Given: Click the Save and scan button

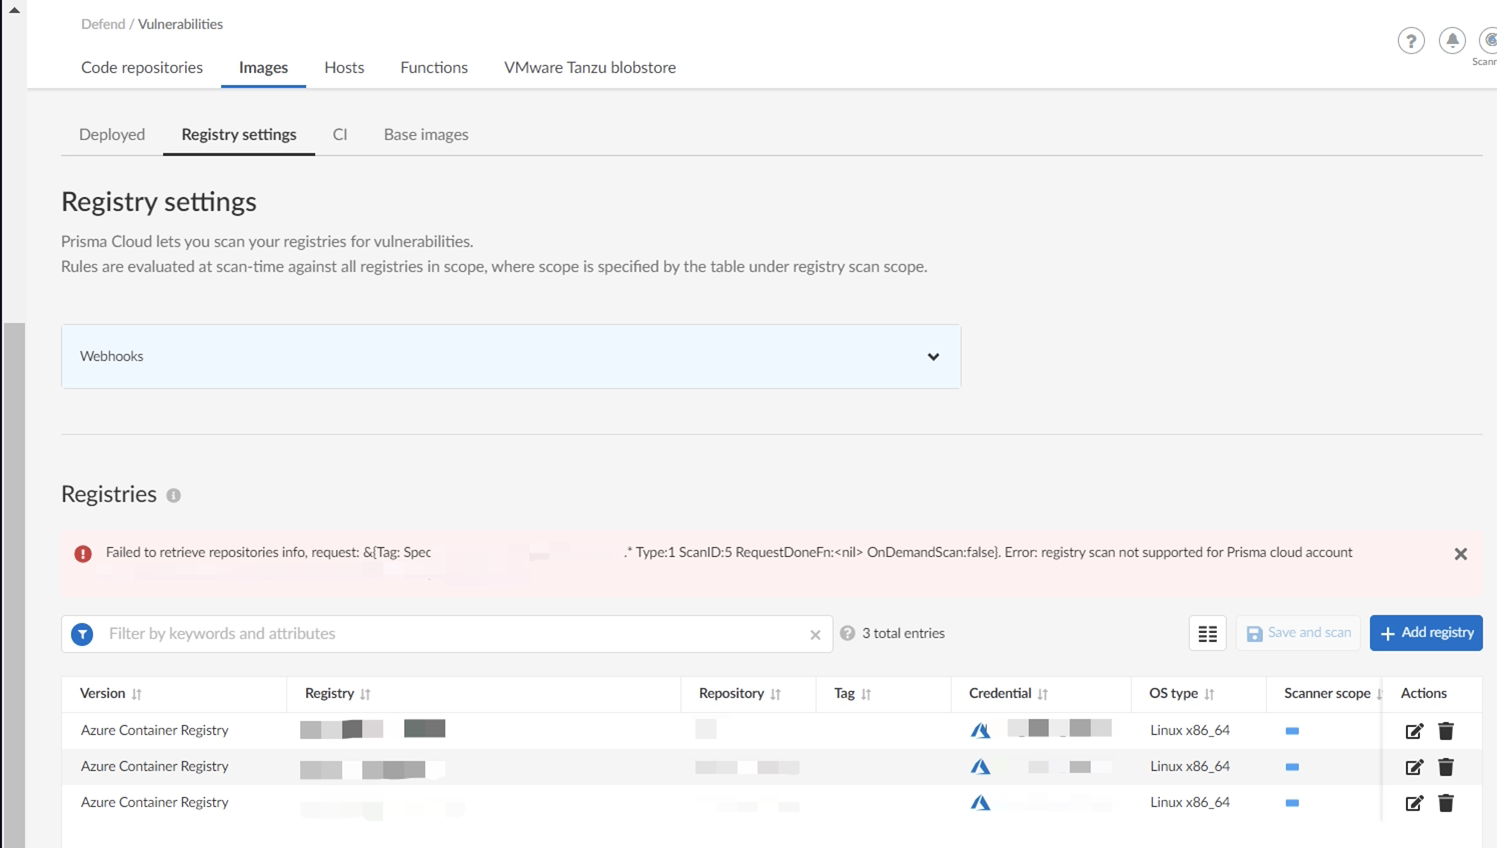Looking at the screenshot, I should 1298,633.
